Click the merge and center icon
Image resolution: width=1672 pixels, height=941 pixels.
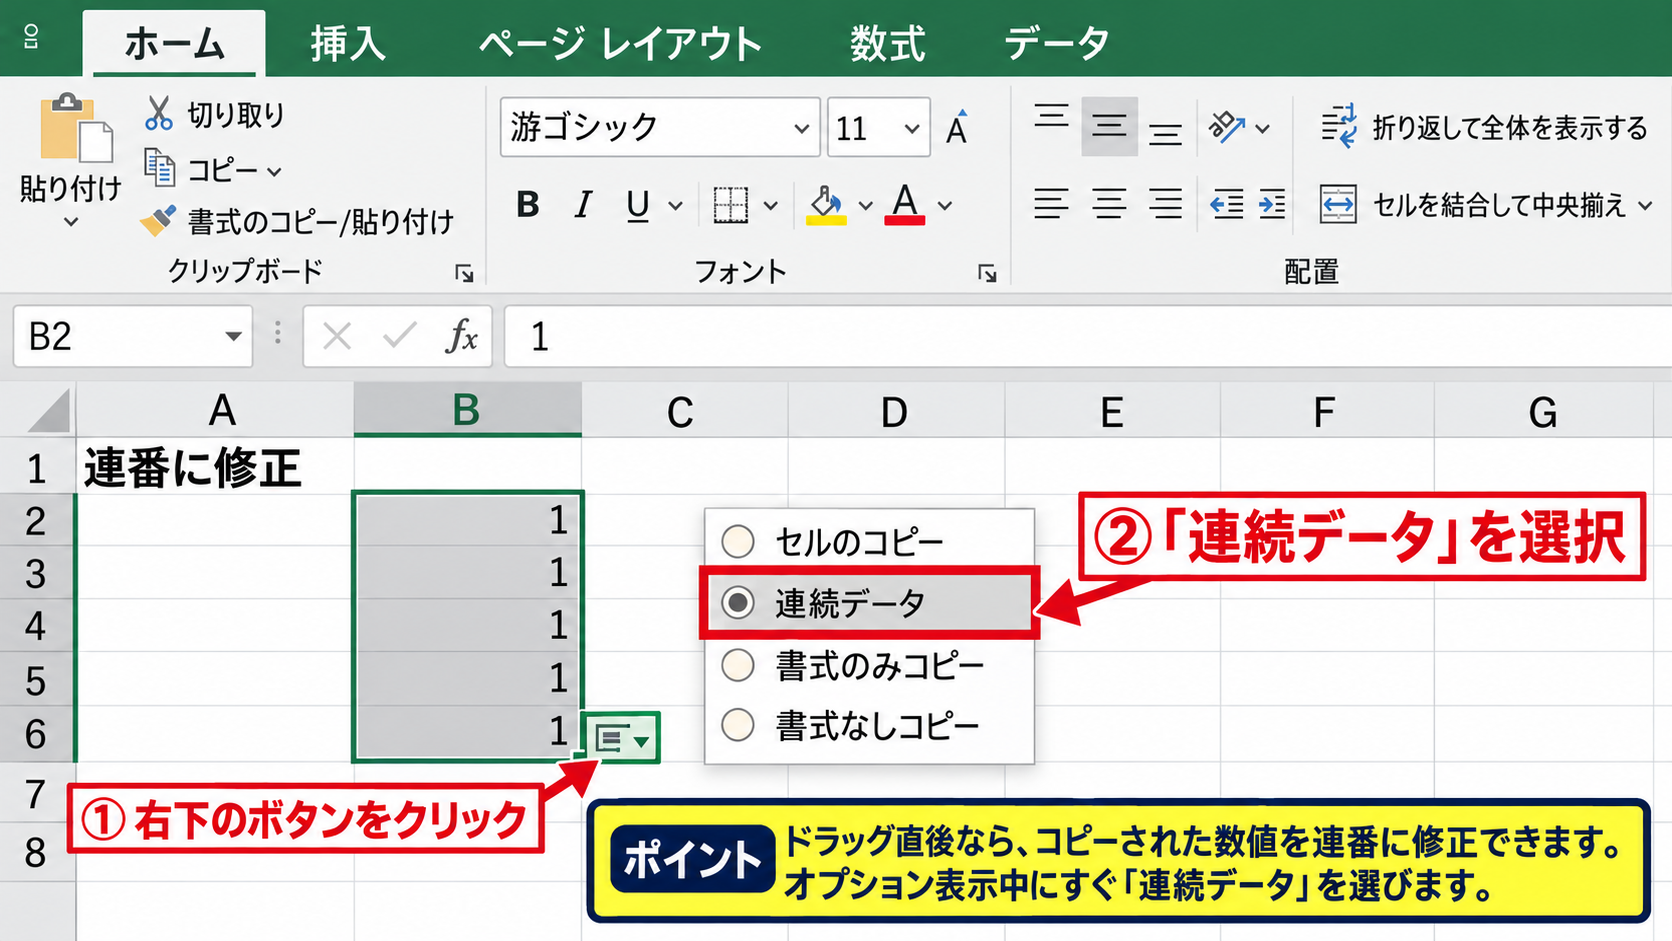1338,205
